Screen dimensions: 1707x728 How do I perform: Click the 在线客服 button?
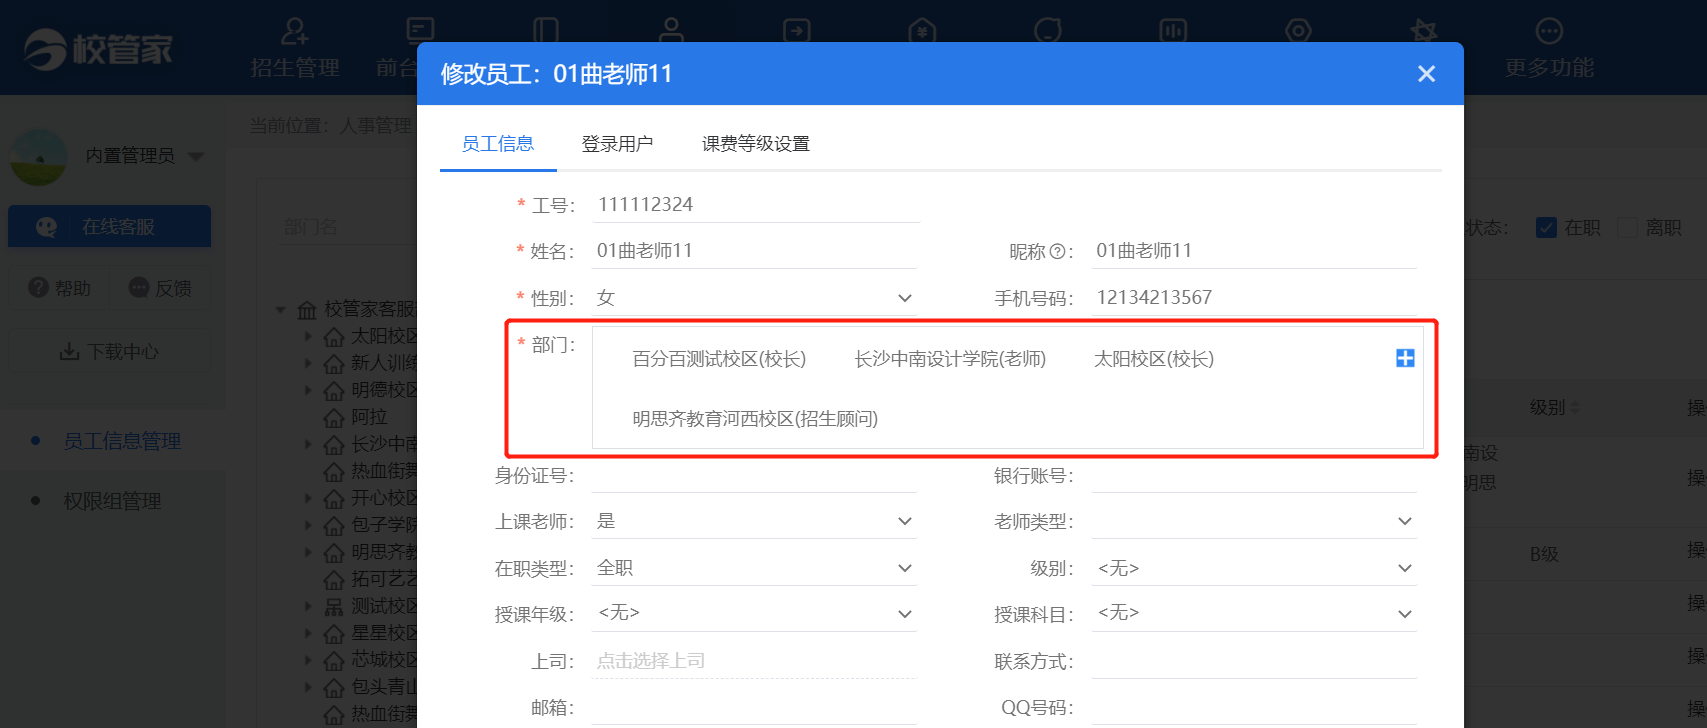point(110,227)
